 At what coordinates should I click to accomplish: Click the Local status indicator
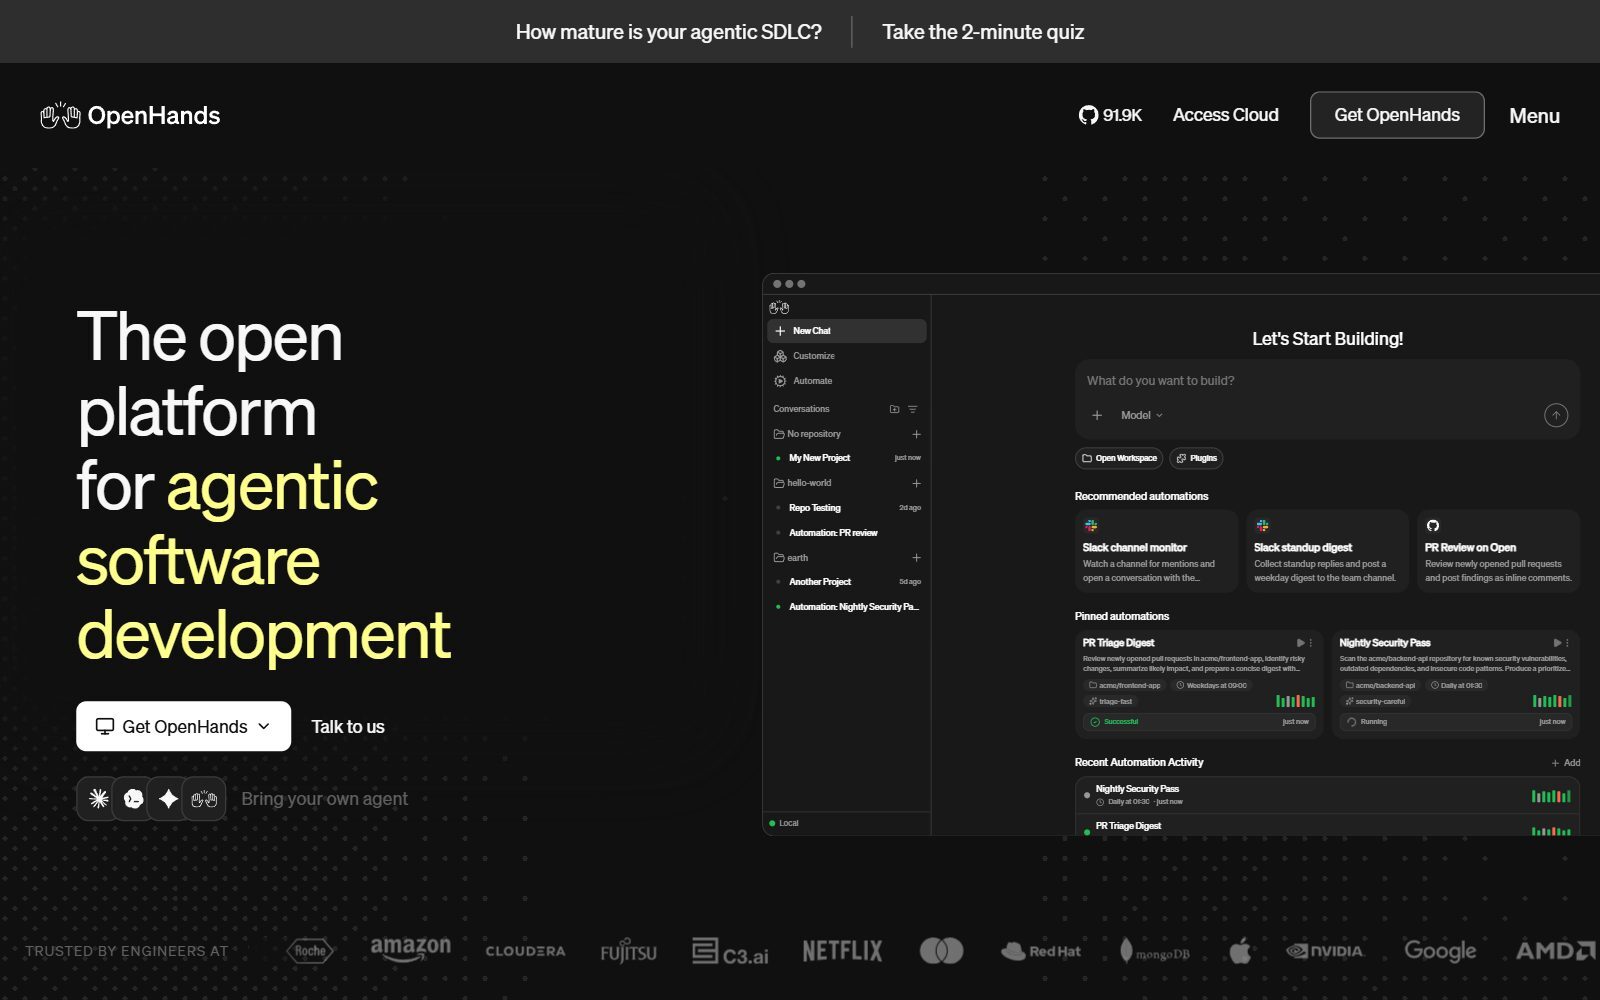pos(784,823)
